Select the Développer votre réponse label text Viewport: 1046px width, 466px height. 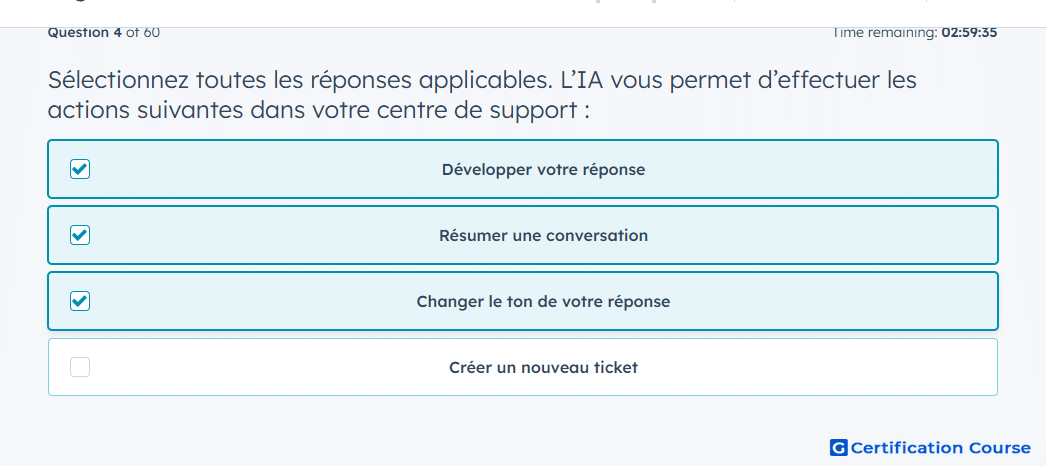point(543,169)
